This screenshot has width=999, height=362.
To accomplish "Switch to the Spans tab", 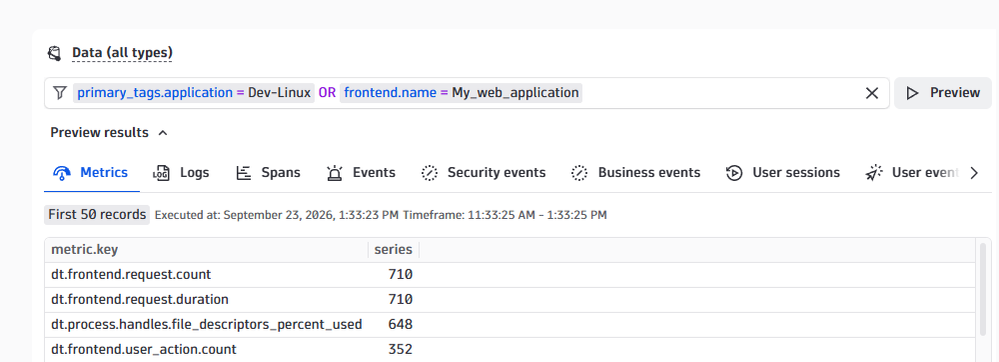I will [268, 173].
